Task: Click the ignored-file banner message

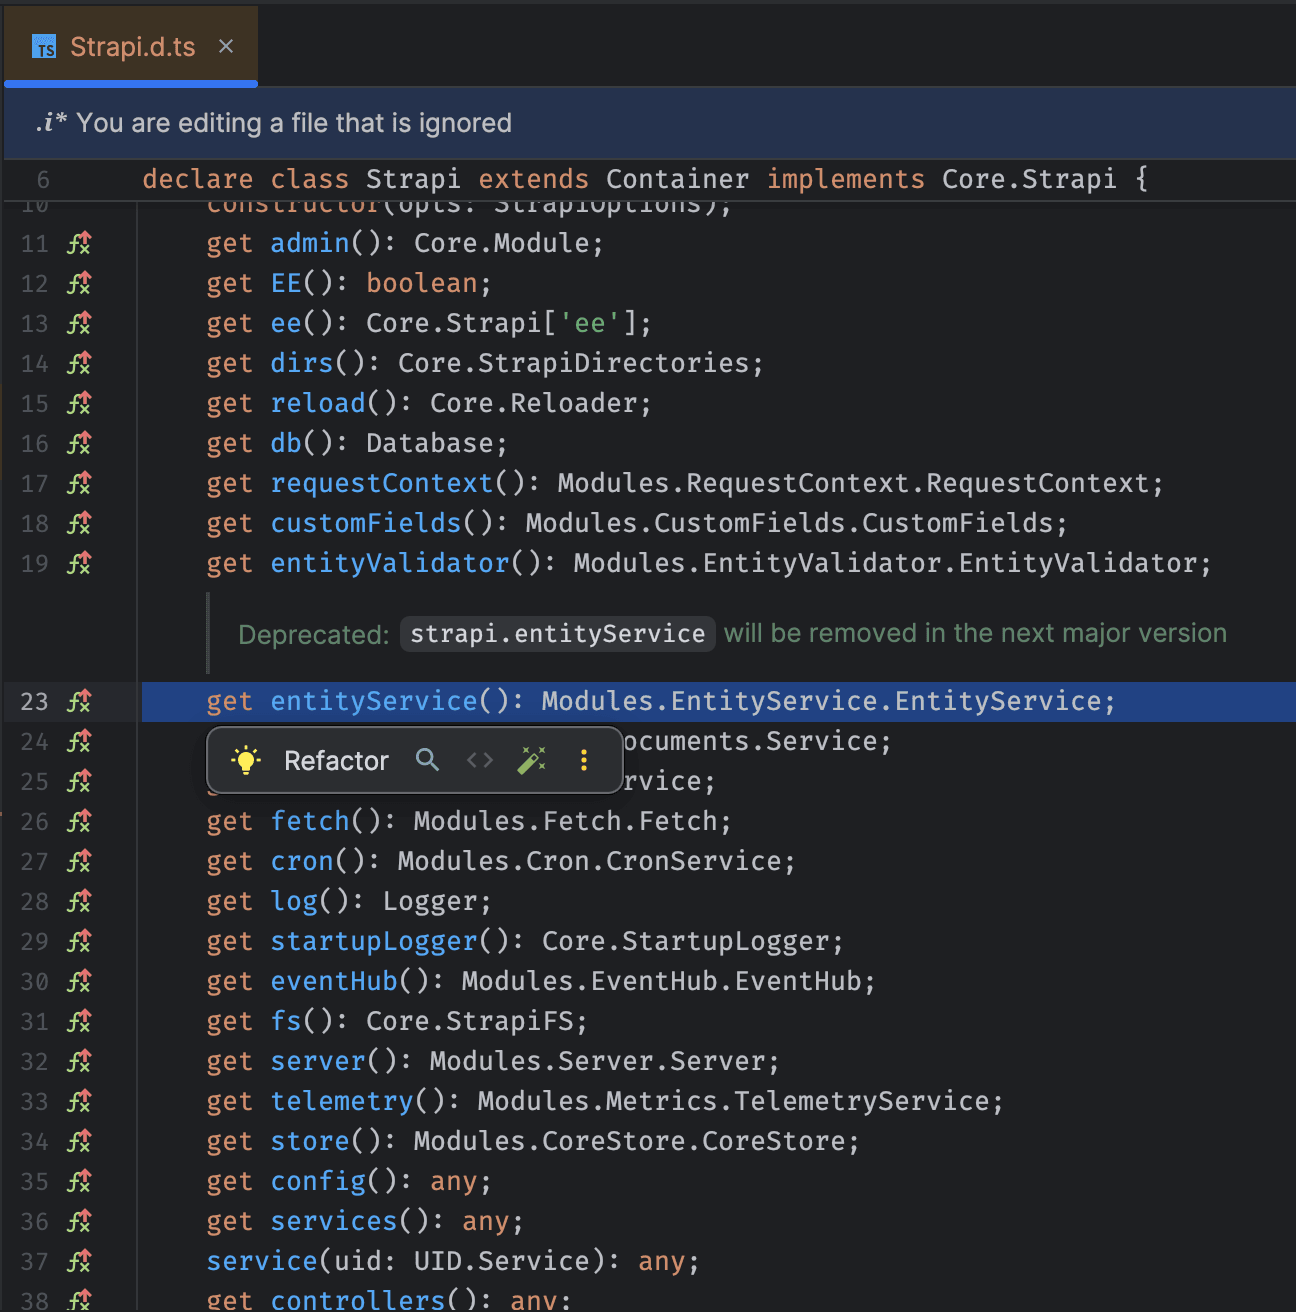Action: point(294,123)
